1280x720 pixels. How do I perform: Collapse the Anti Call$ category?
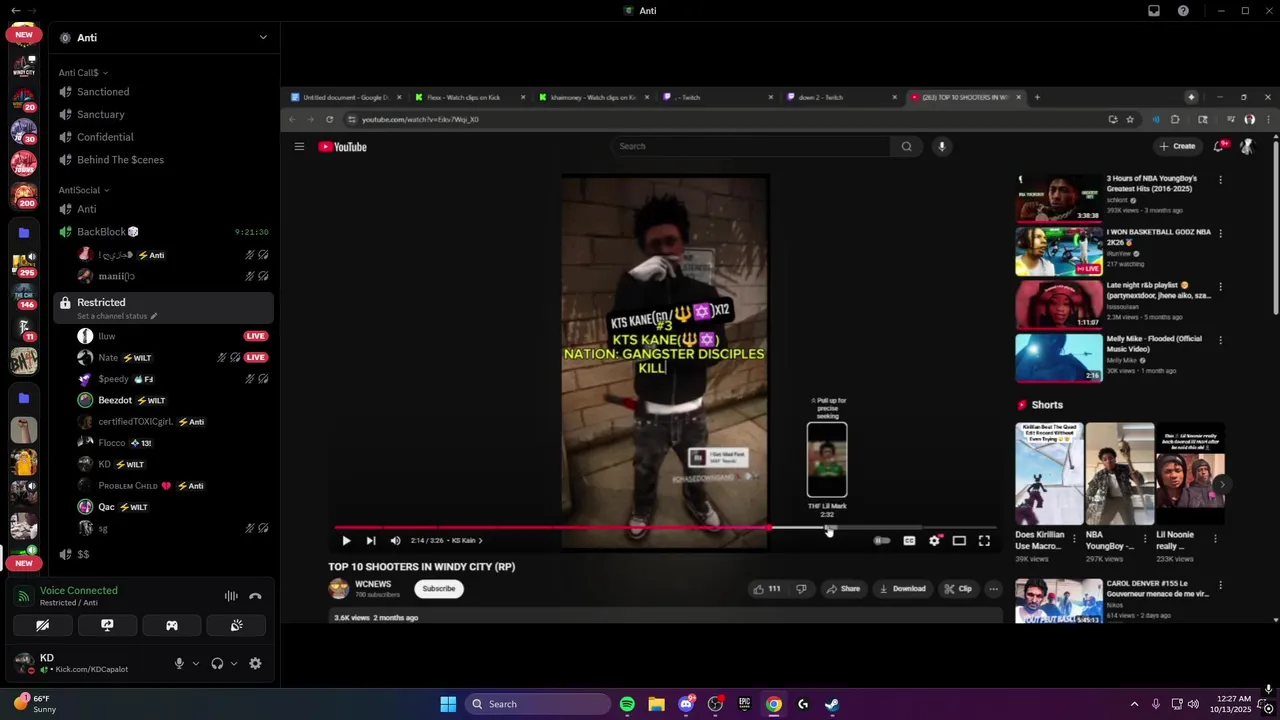coord(83,72)
